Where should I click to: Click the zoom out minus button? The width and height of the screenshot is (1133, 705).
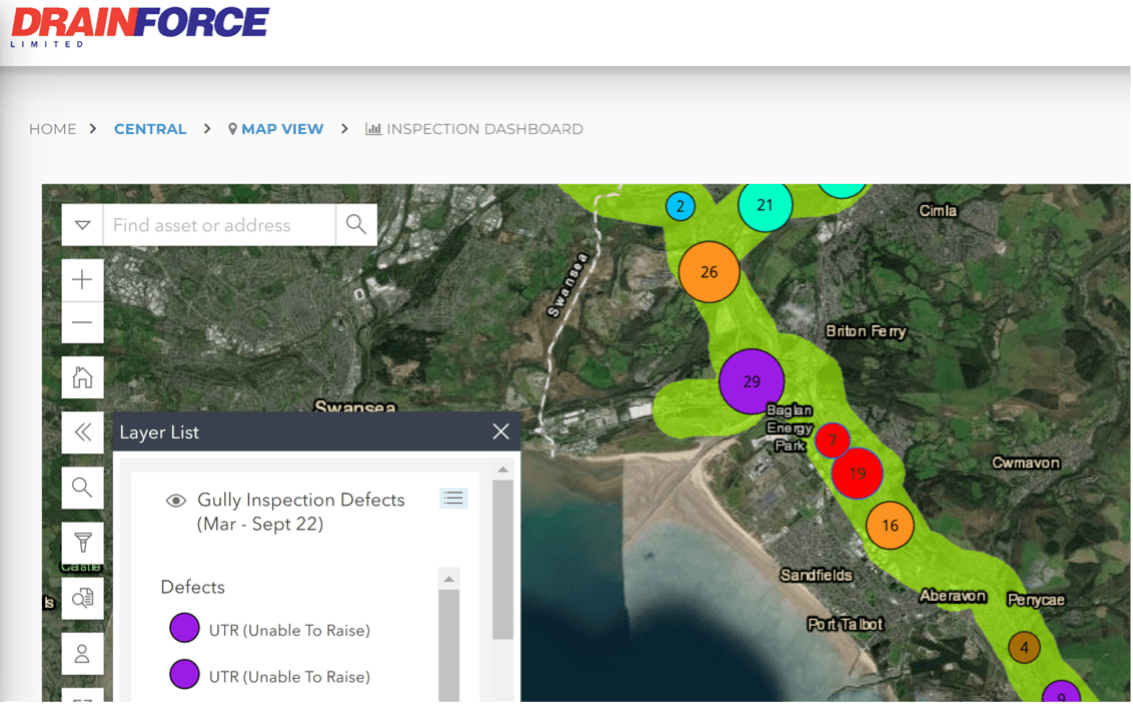[x=82, y=323]
